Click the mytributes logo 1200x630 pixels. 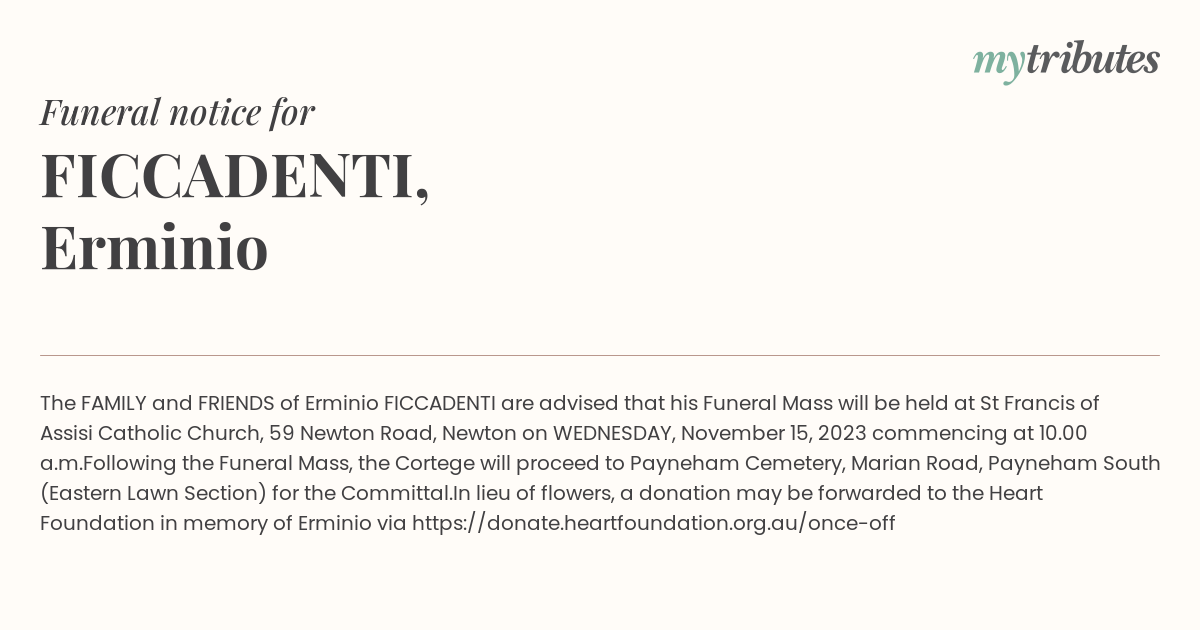pyautogui.click(x=1066, y=60)
